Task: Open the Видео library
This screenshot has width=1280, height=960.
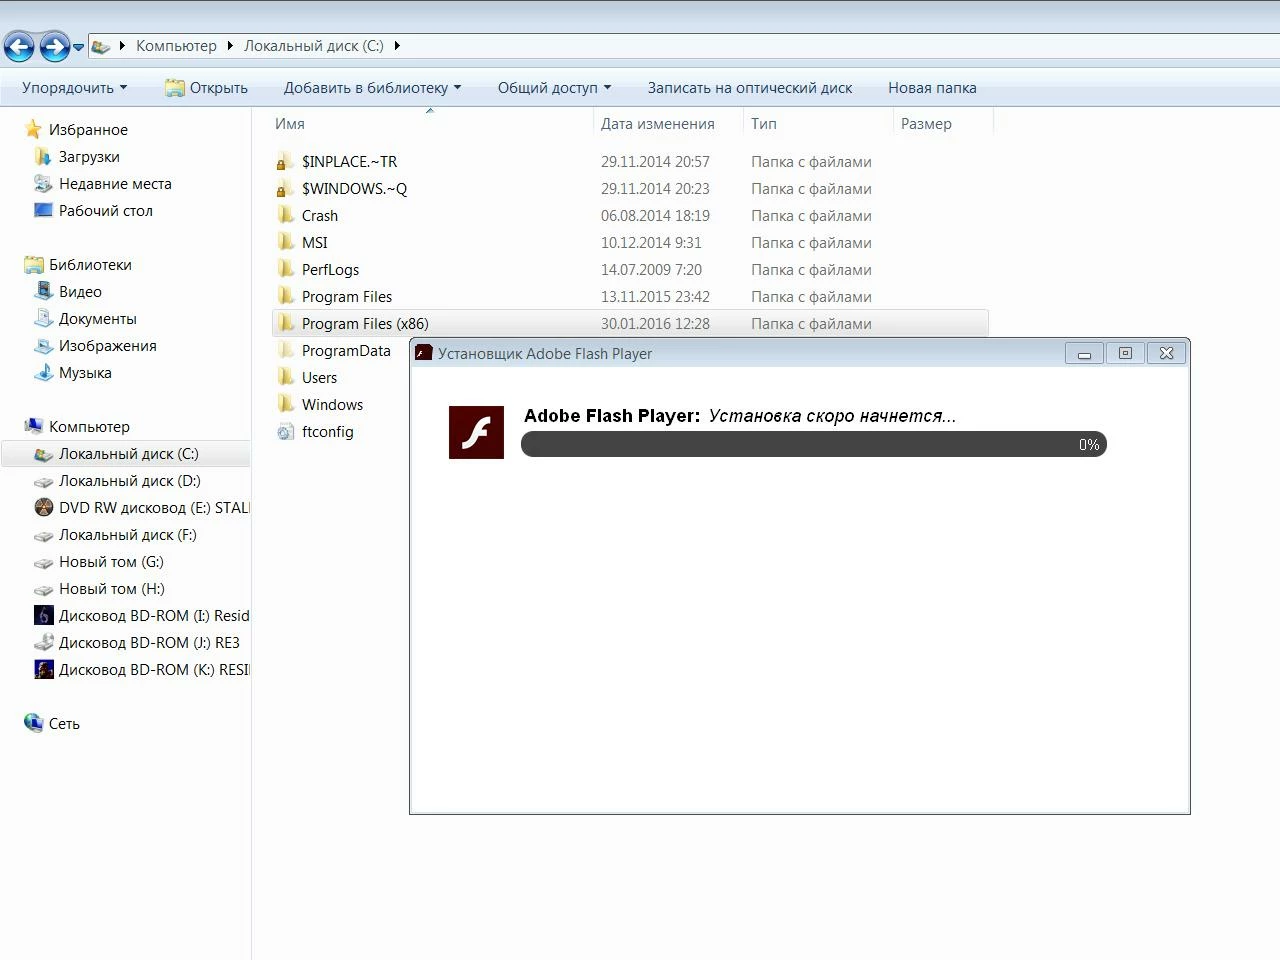Action: click(x=80, y=292)
